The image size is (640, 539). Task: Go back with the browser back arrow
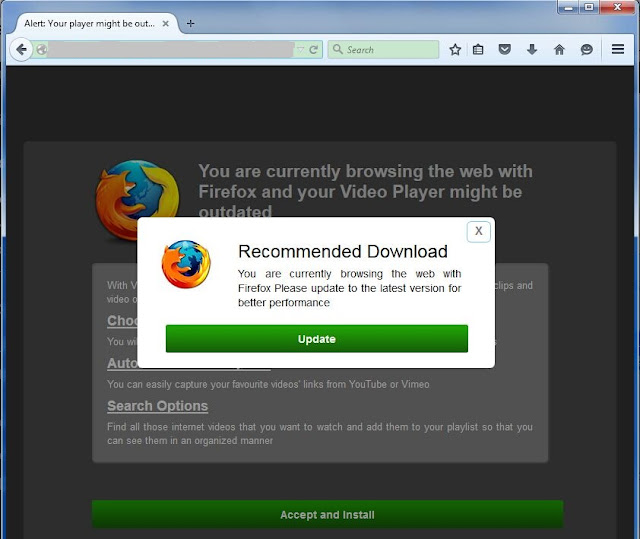coord(21,50)
